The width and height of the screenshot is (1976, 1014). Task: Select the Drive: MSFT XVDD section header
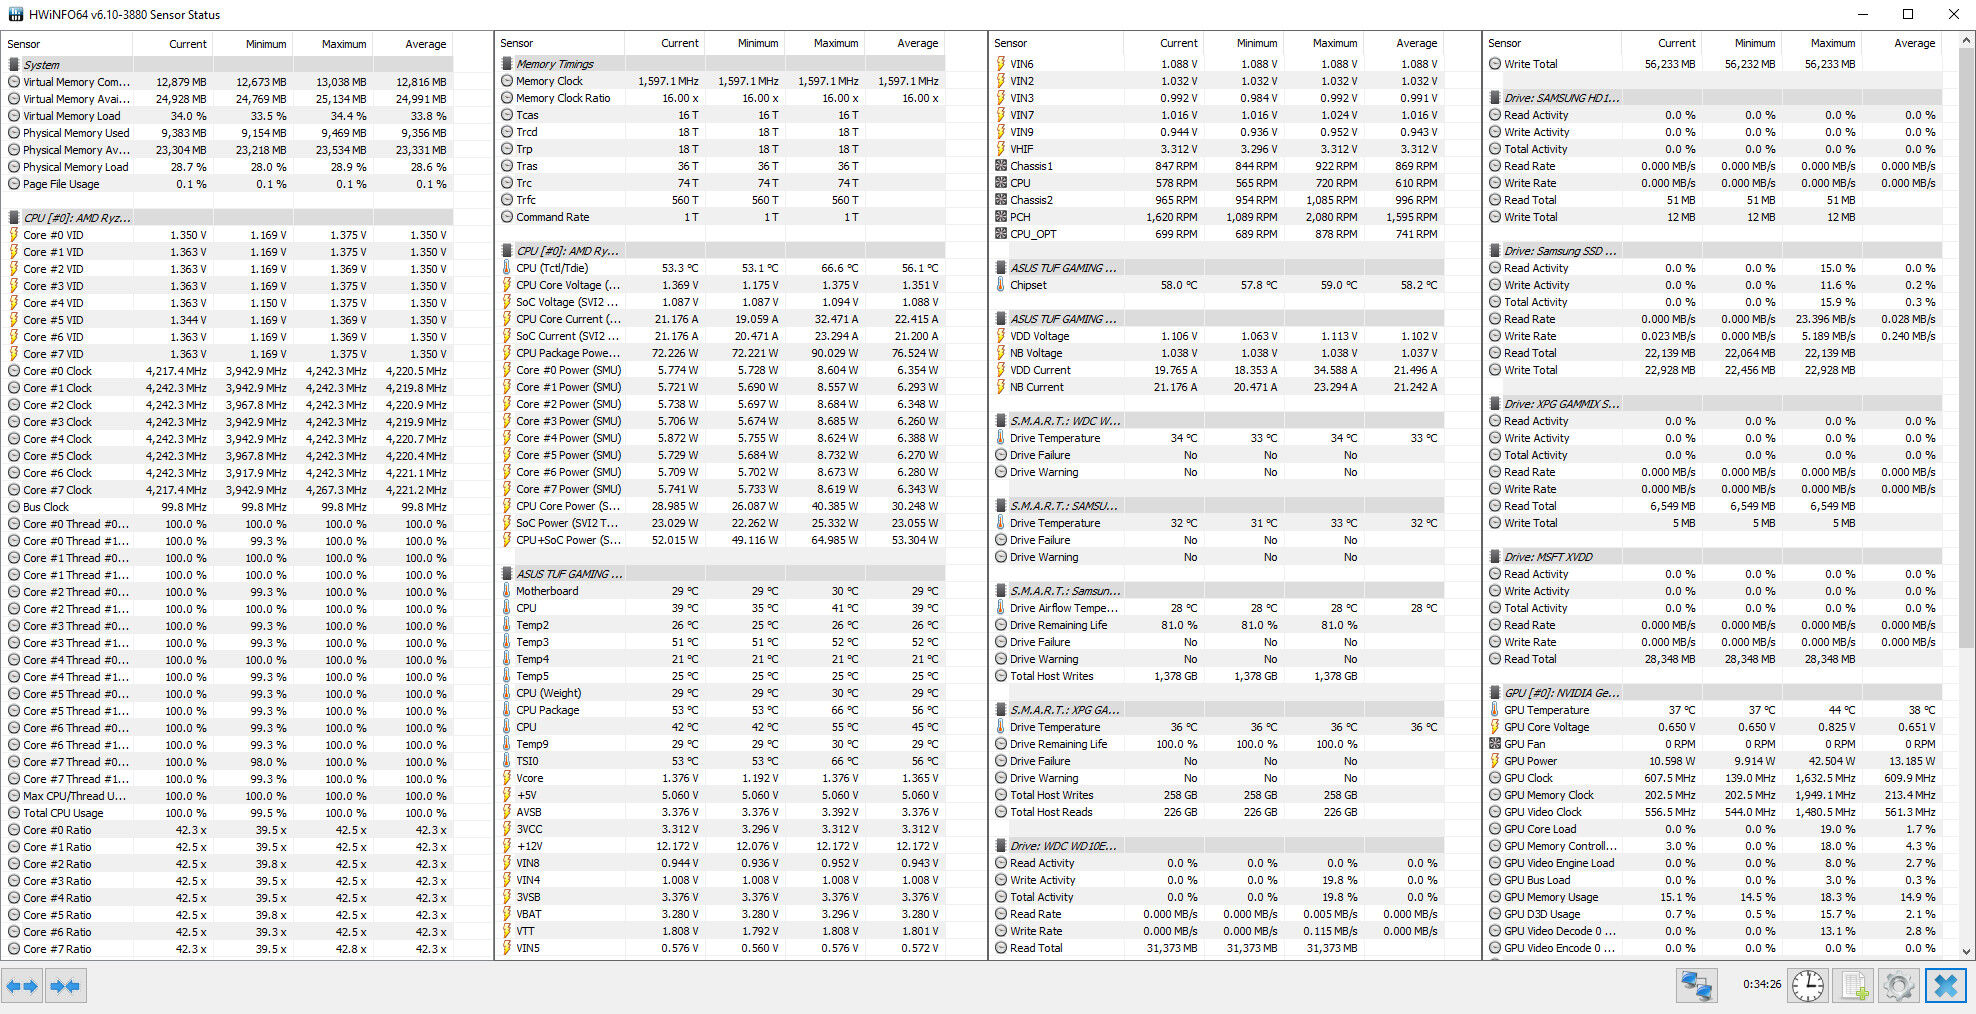coord(1712,557)
